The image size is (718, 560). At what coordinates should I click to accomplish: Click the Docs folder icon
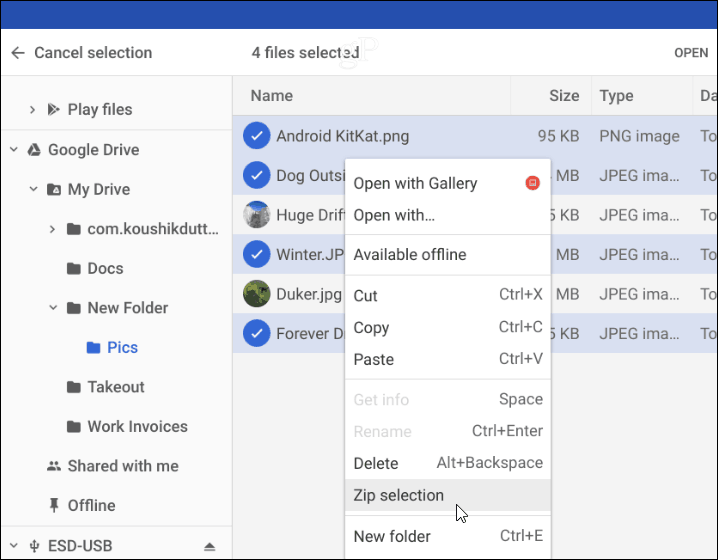(73, 268)
